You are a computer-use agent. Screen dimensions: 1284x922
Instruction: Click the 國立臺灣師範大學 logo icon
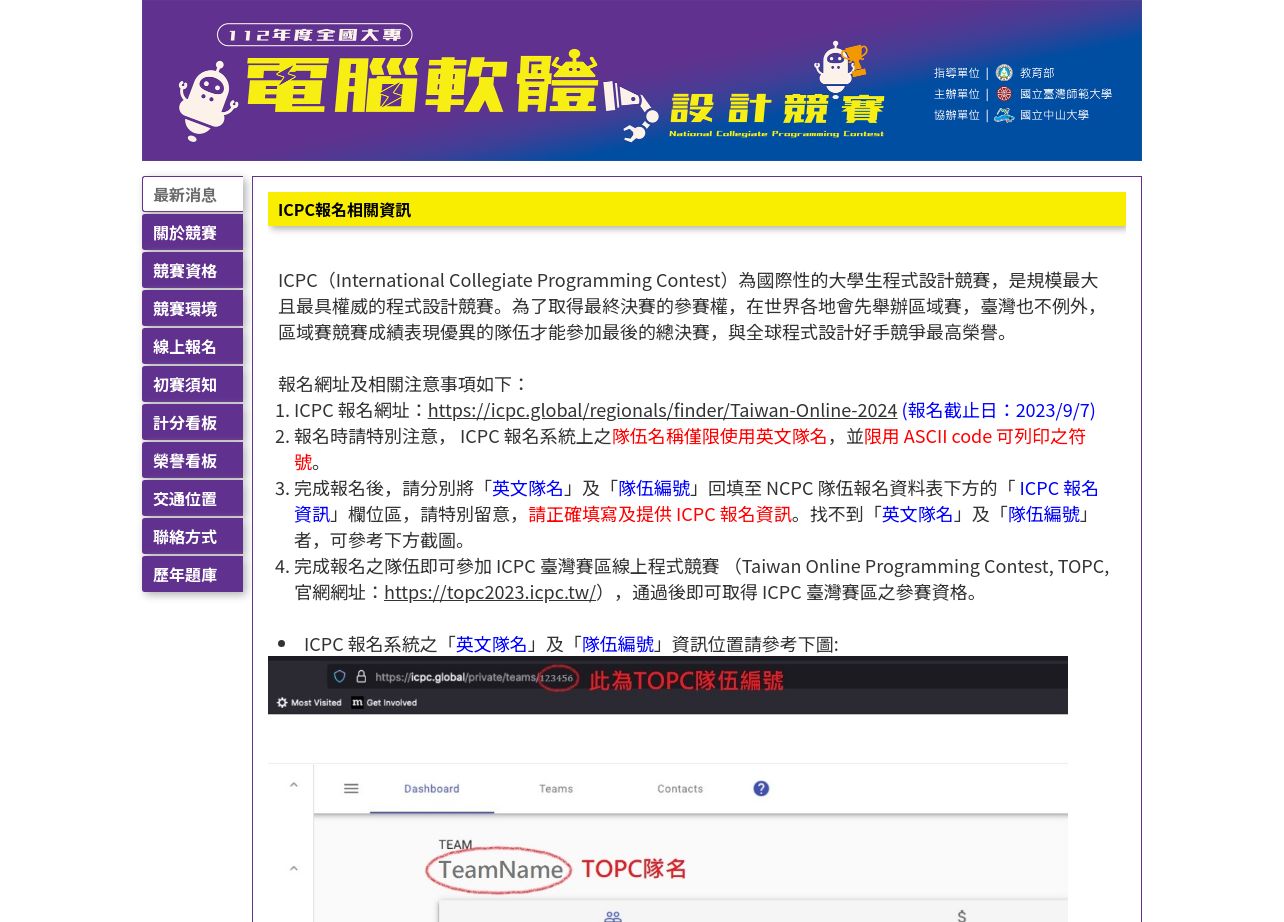(1004, 94)
